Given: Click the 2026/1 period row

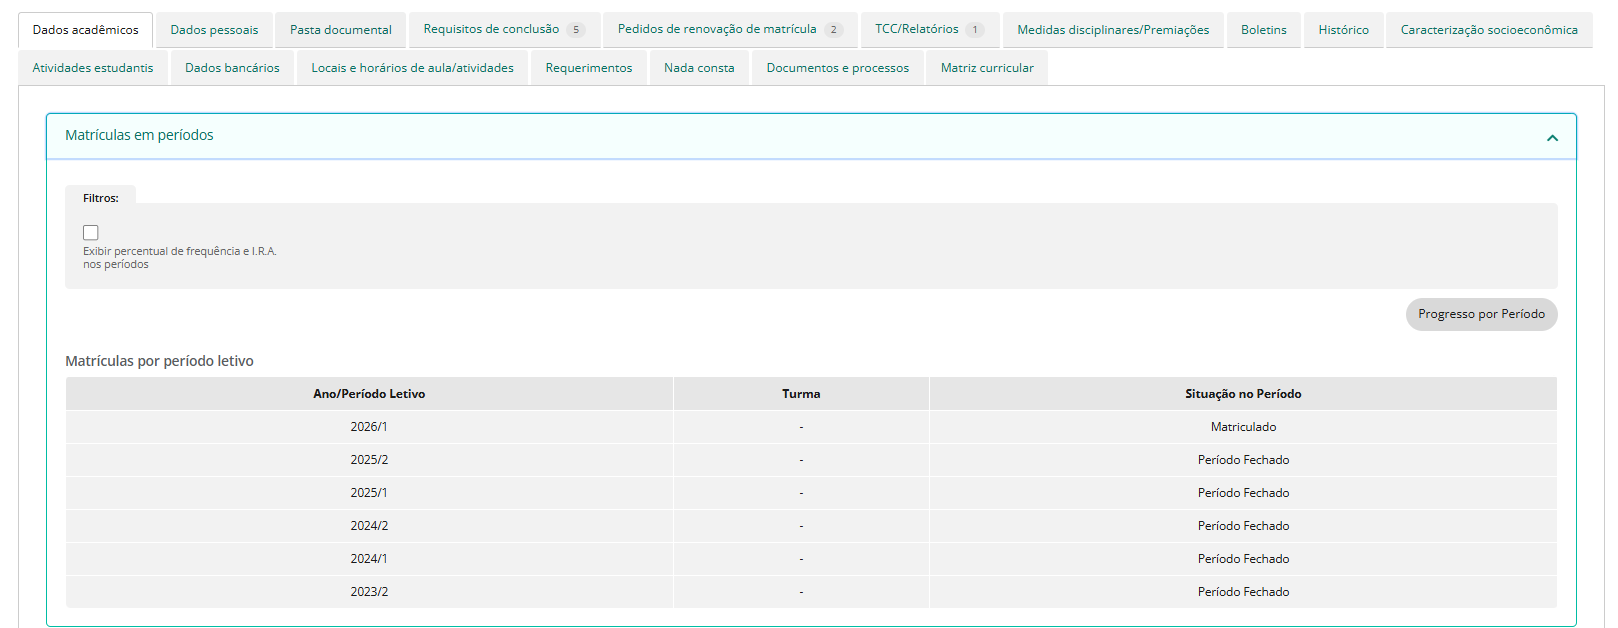Looking at the screenshot, I should click(369, 427).
